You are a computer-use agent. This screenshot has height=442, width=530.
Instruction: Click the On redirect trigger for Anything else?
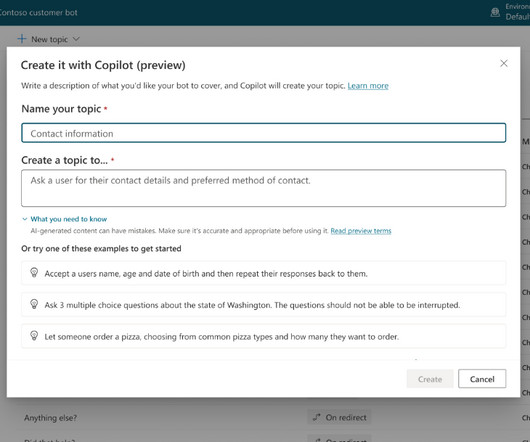339,417
